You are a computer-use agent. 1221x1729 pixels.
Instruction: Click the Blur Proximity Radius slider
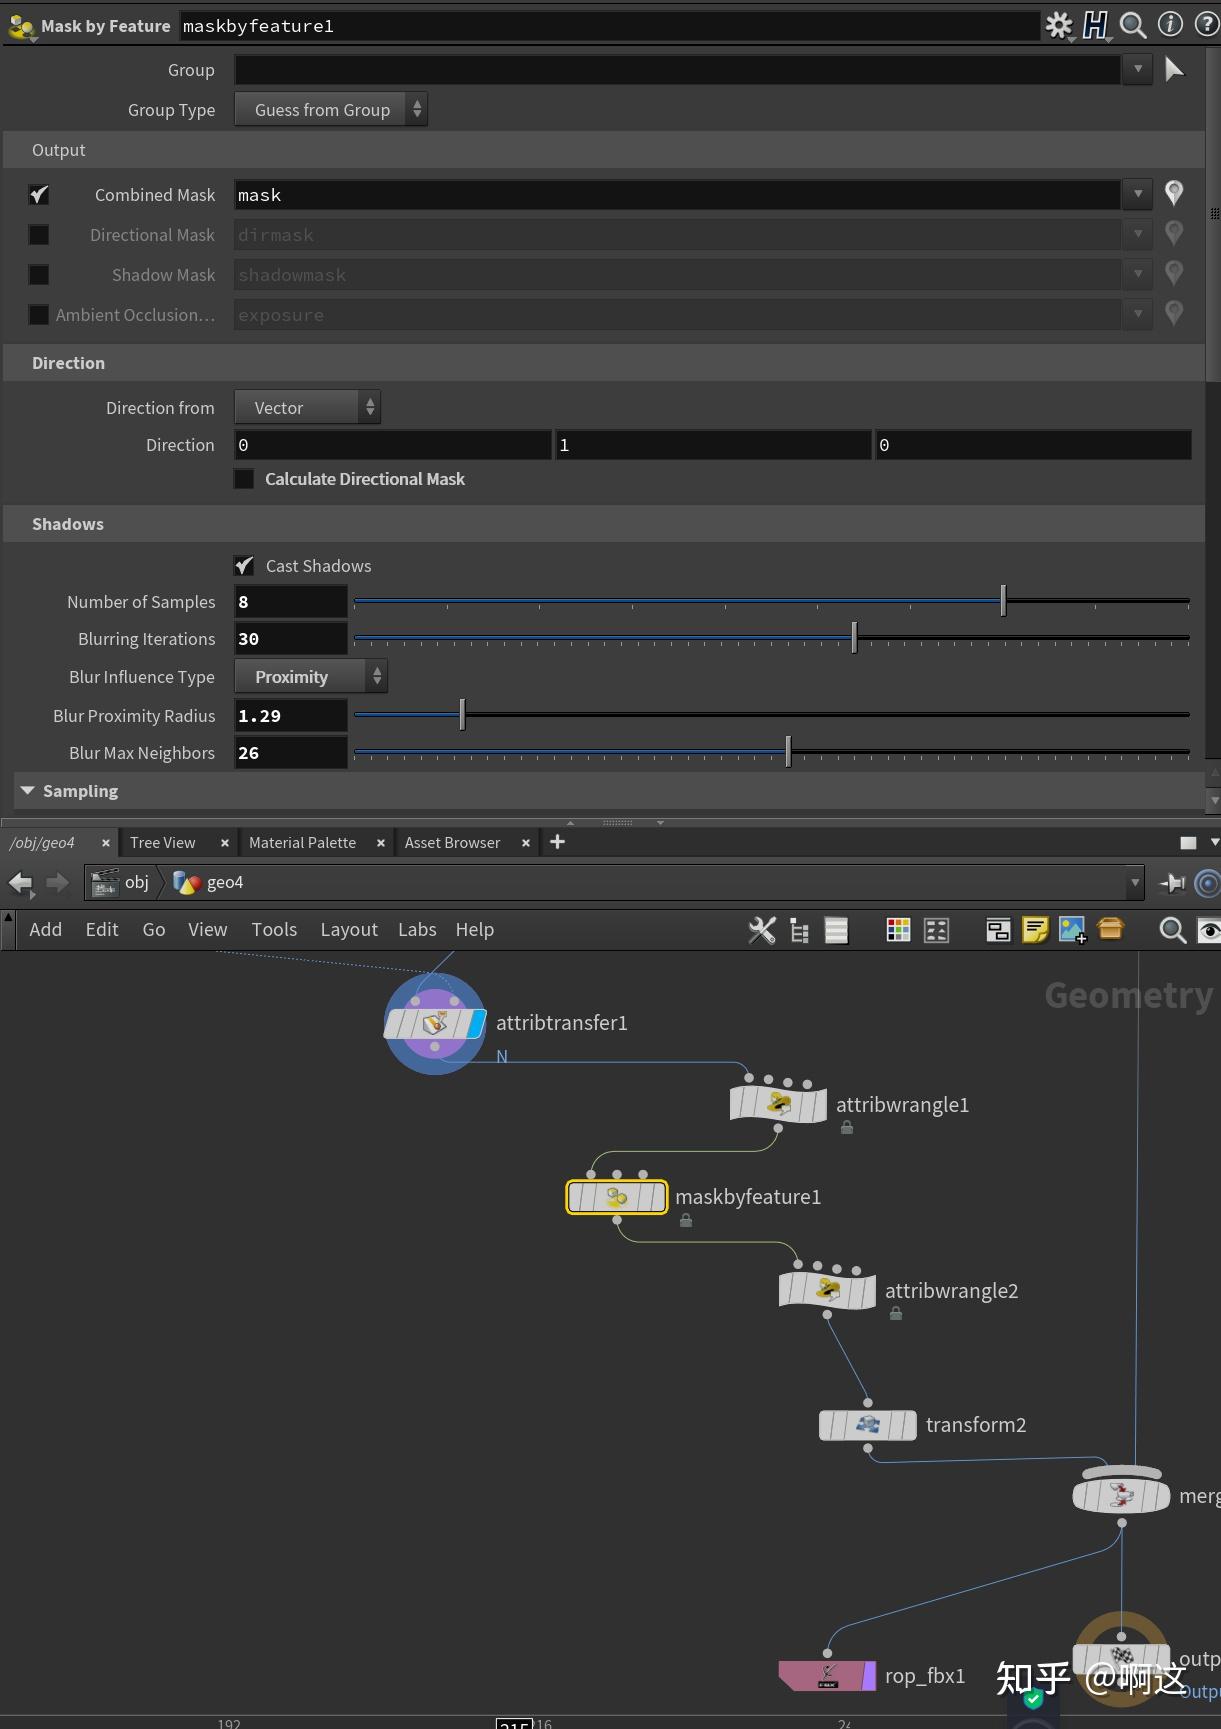click(x=771, y=716)
